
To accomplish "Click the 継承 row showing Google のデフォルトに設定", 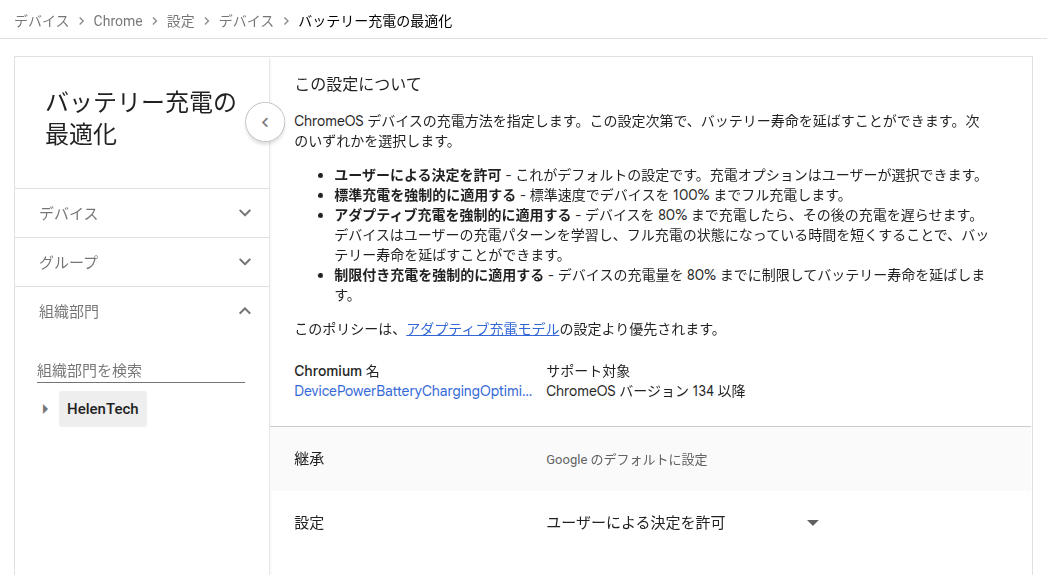I will [650, 459].
